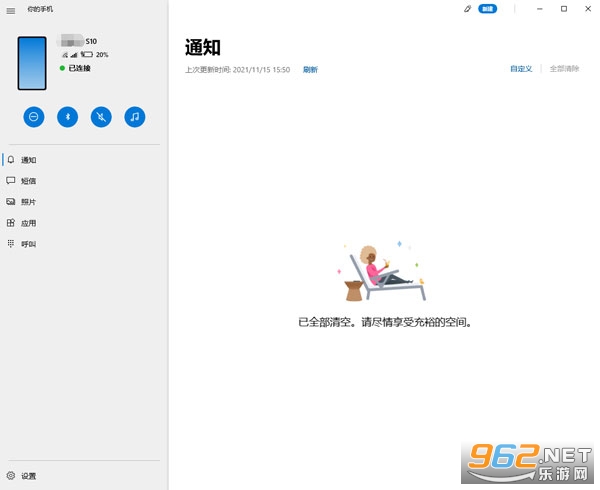
Task: Click the 全部清除 clear all button
Action: pyautogui.click(x=564, y=69)
